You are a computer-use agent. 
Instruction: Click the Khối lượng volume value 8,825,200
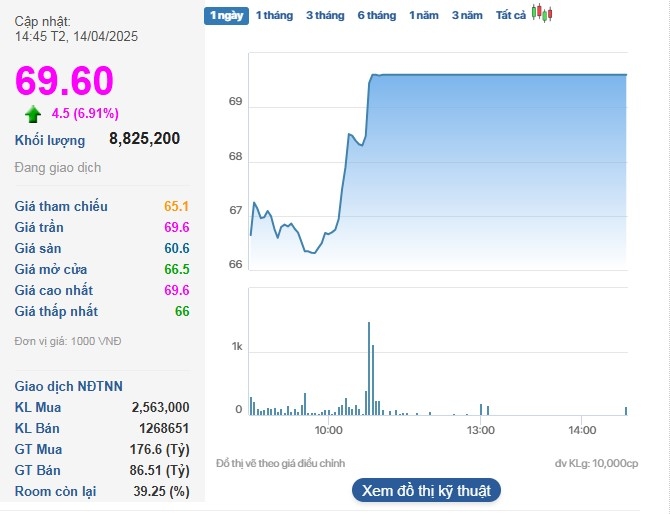[x=144, y=139]
